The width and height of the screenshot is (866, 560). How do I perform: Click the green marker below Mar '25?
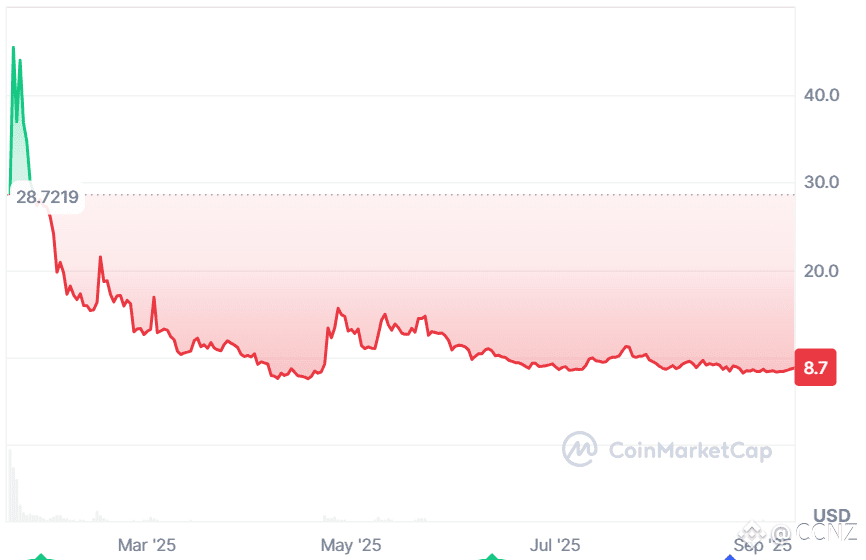coord(41,557)
